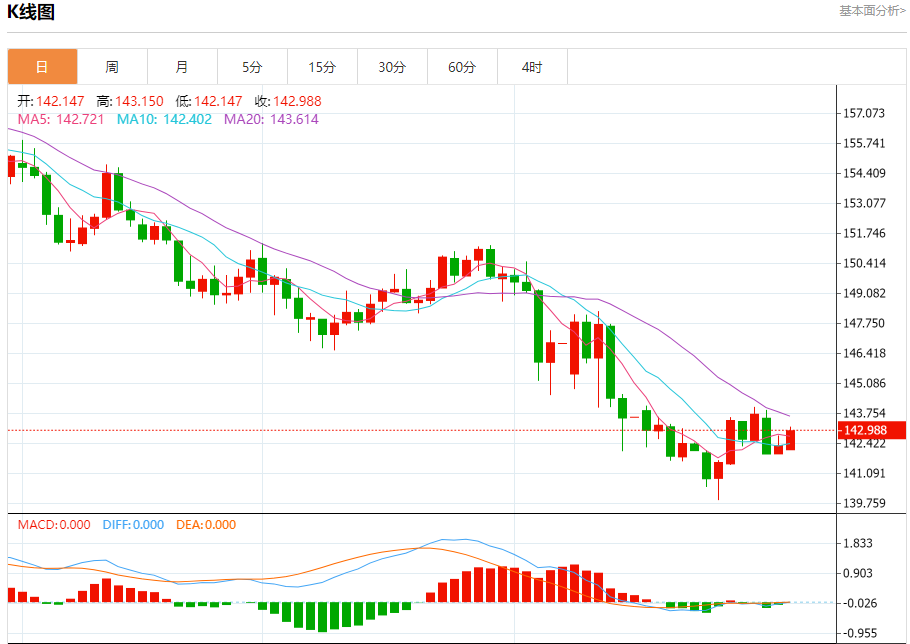Image resolution: width=910 pixels, height=644 pixels.
Task: Click the MA20: 143.614 label
Action: pyautogui.click(x=272, y=120)
